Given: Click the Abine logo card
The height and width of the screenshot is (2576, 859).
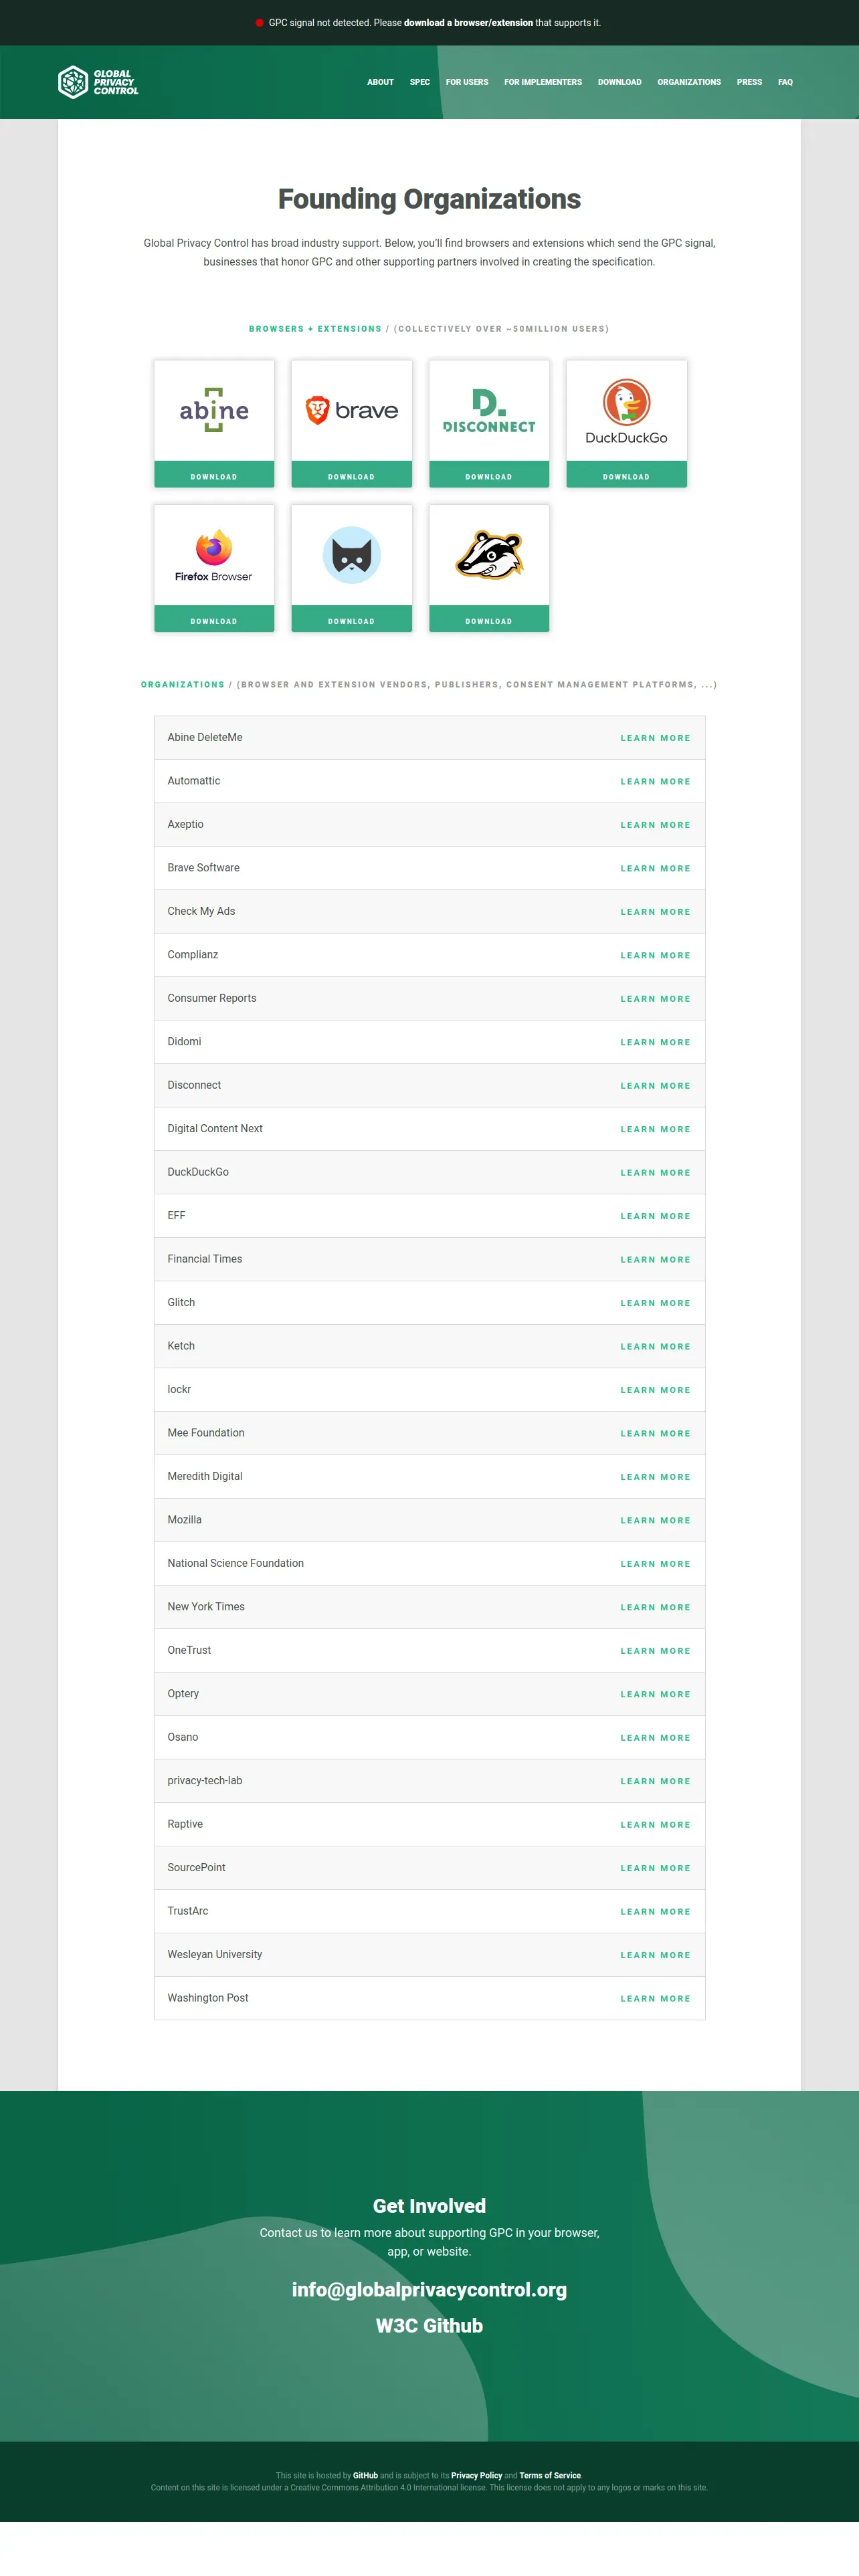Looking at the screenshot, I should (214, 410).
